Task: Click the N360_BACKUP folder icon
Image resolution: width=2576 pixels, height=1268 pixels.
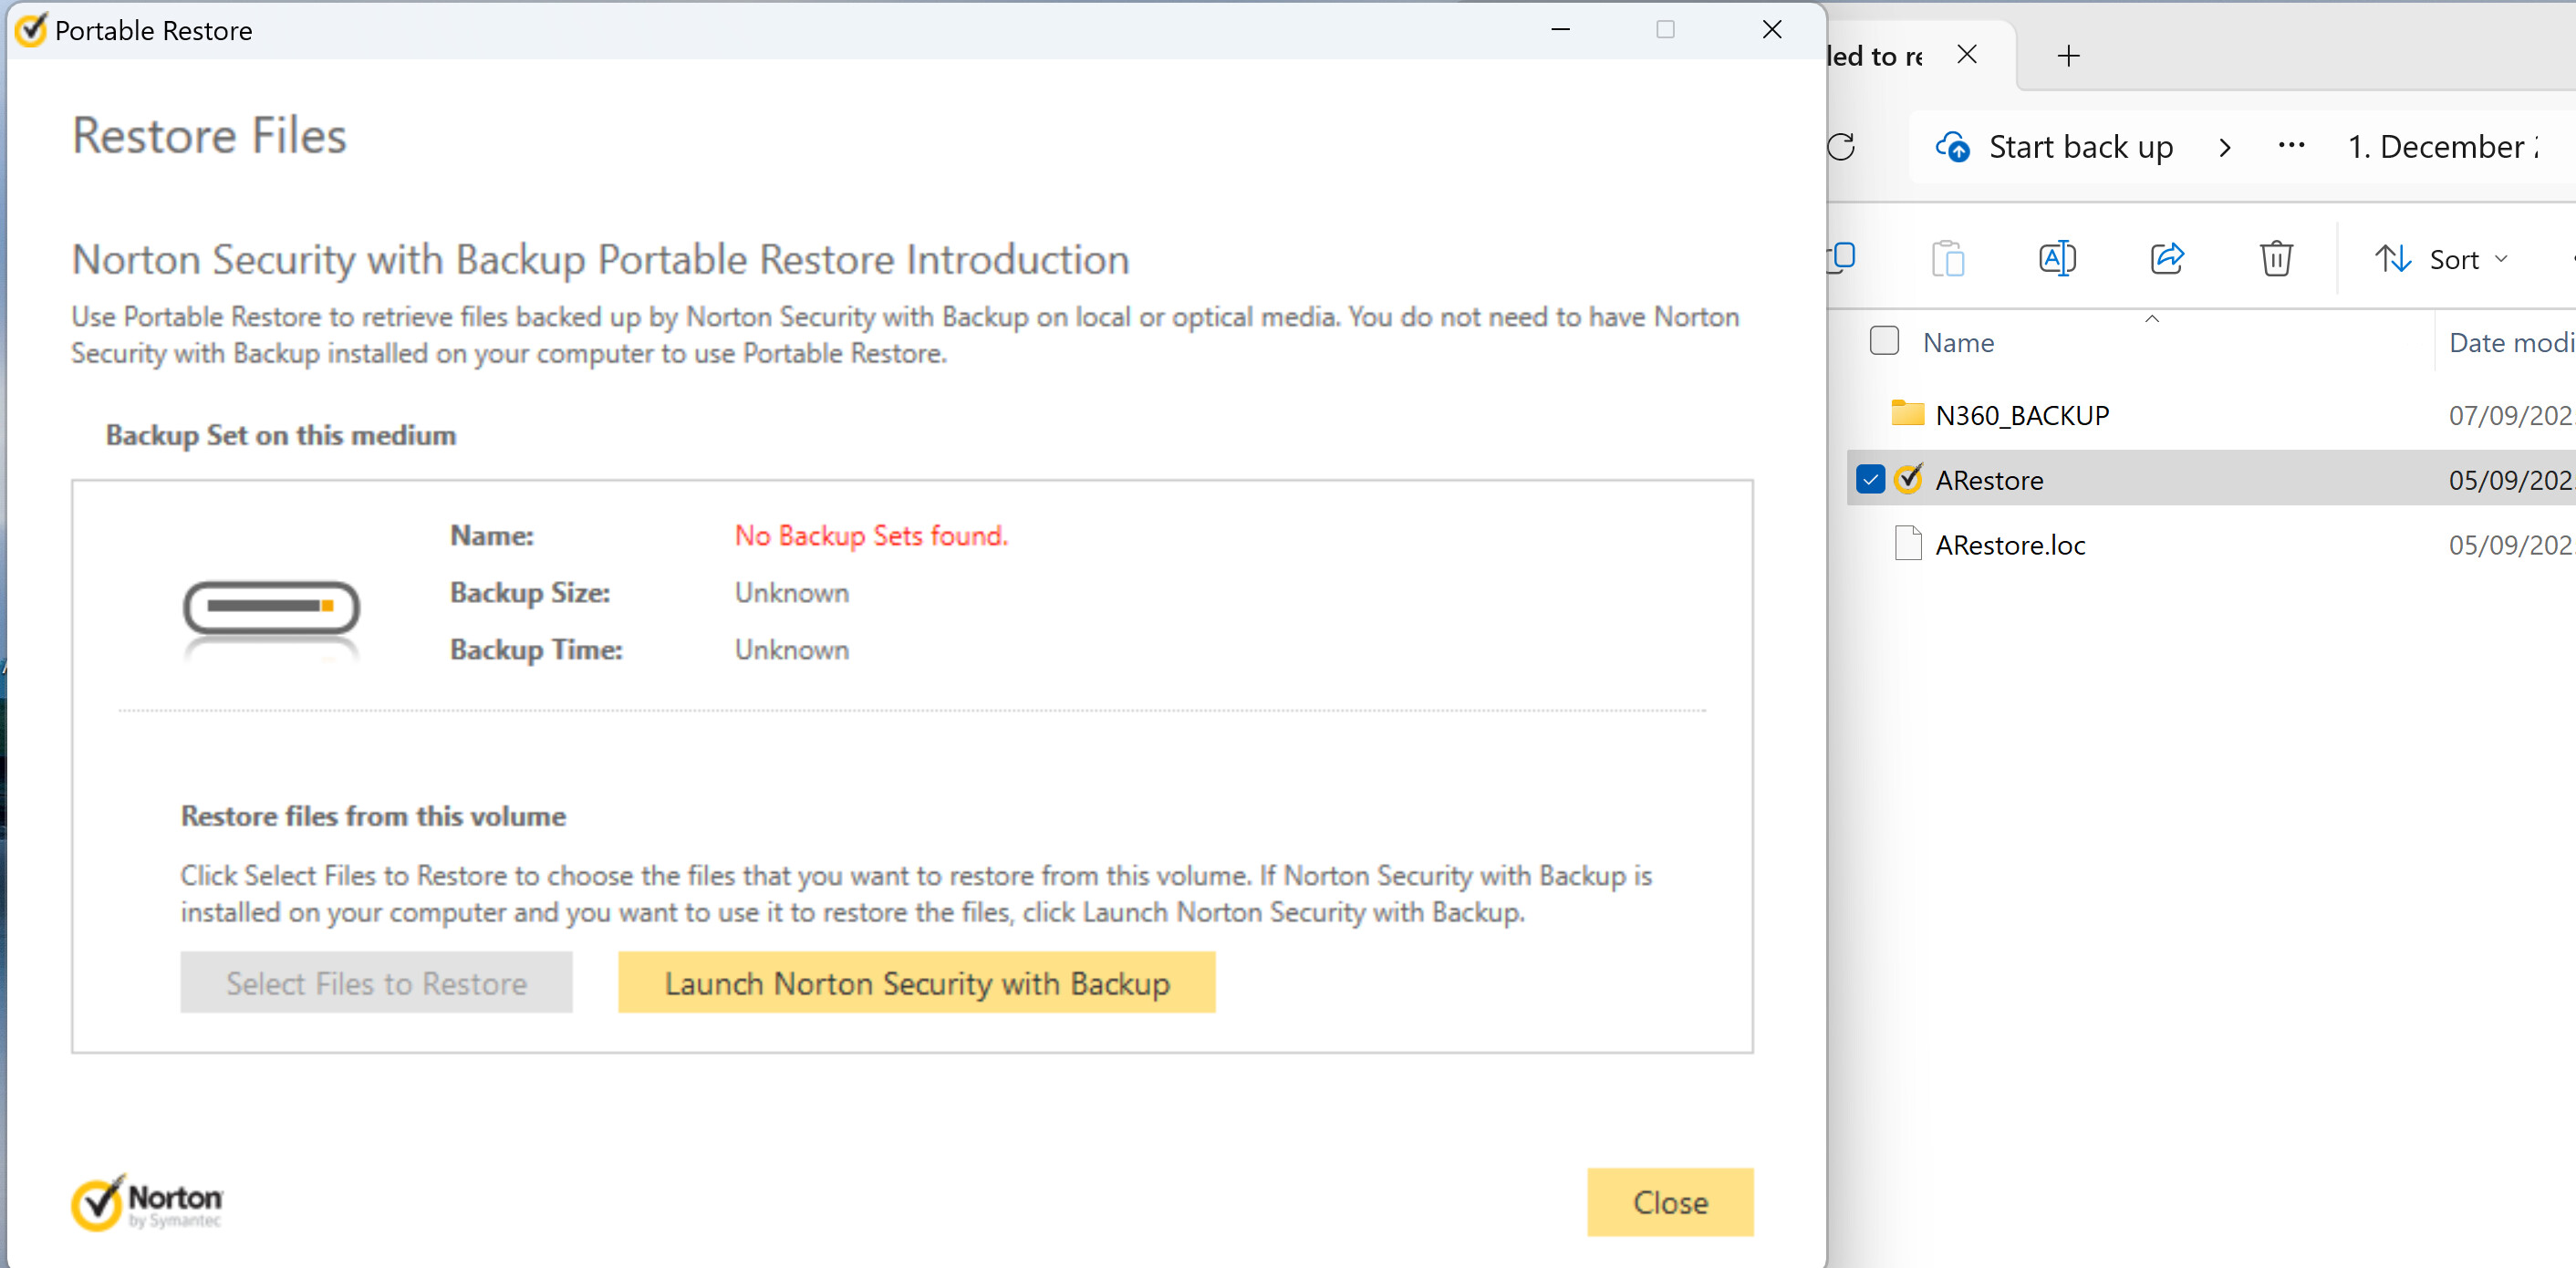Action: tap(1907, 414)
